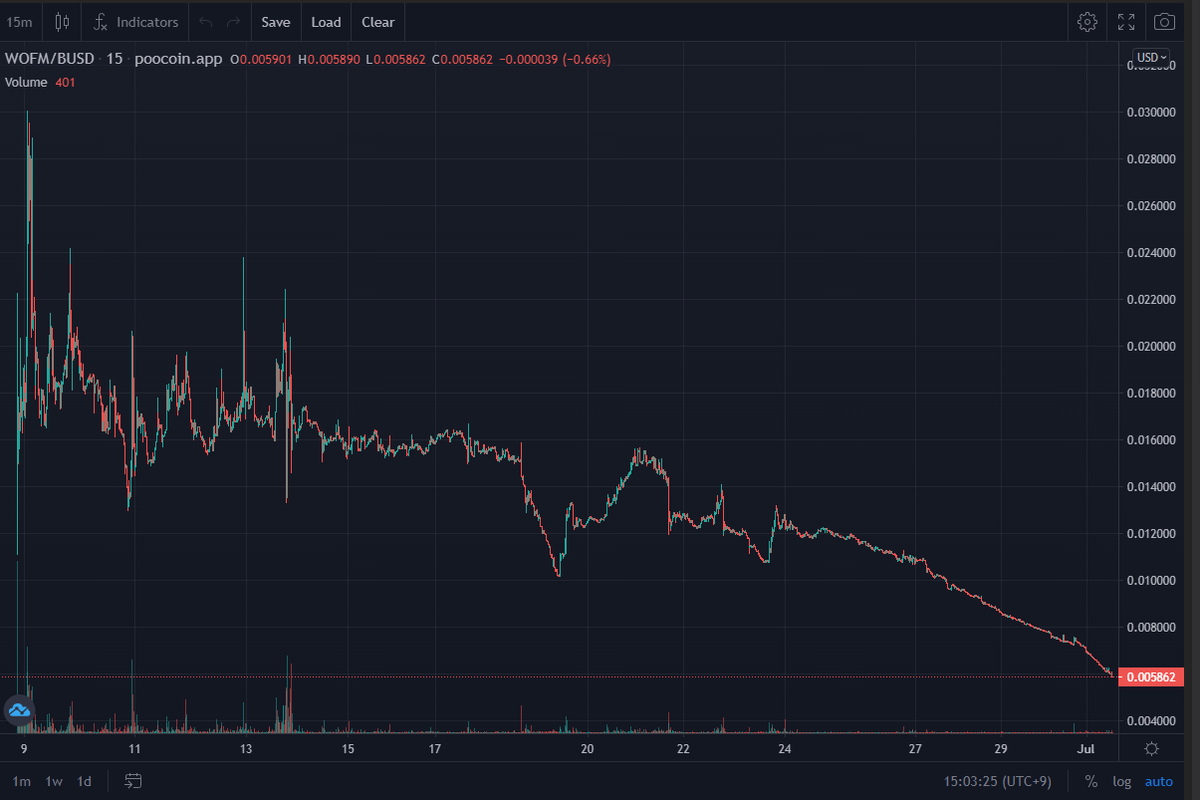The height and width of the screenshot is (800, 1200).
Task: Load a saved chart
Action: pos(326,21)
